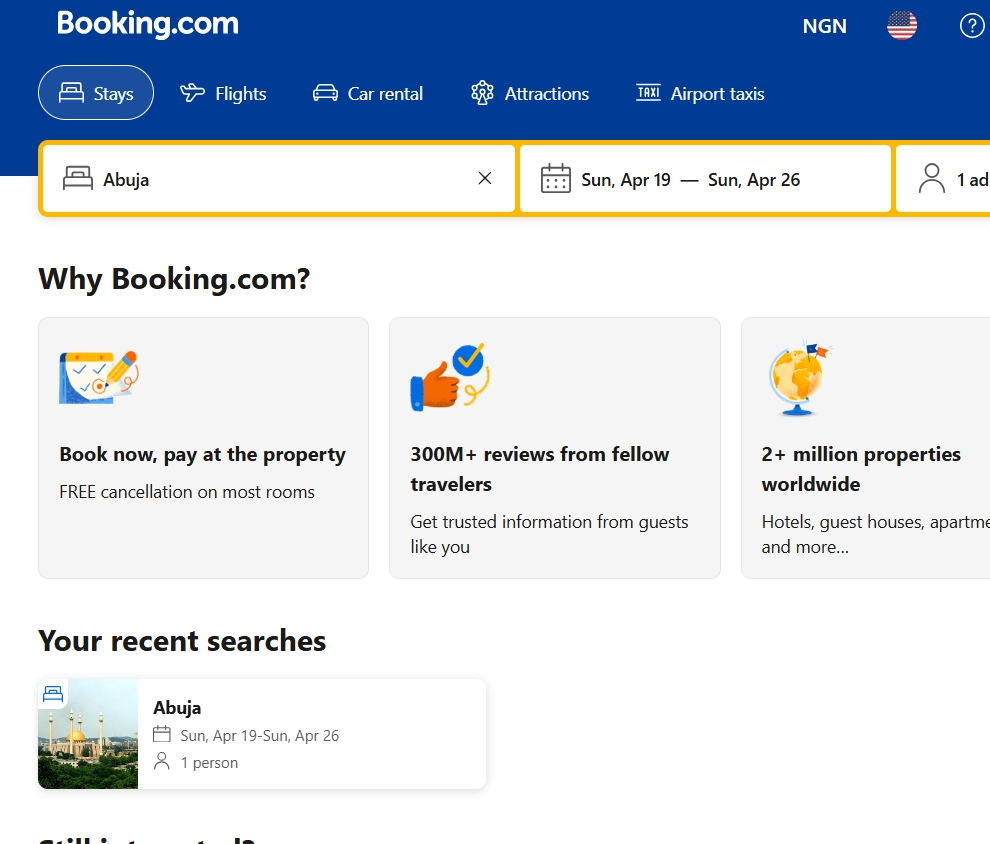Click the Book now, pay at property card
990x844 pixels.
[203, 448]
